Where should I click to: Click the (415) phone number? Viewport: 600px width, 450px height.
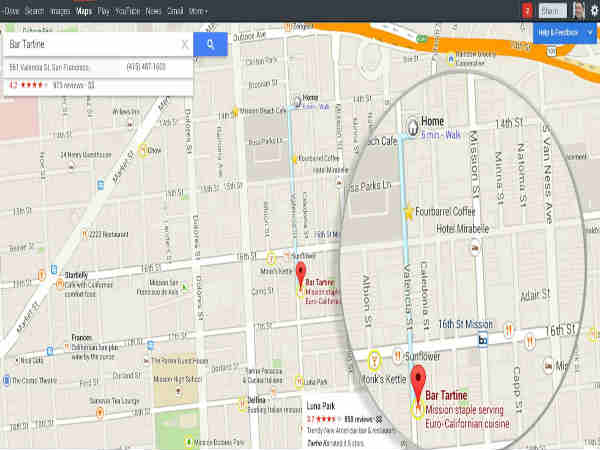pyautogui.click(x=146, y=67)
